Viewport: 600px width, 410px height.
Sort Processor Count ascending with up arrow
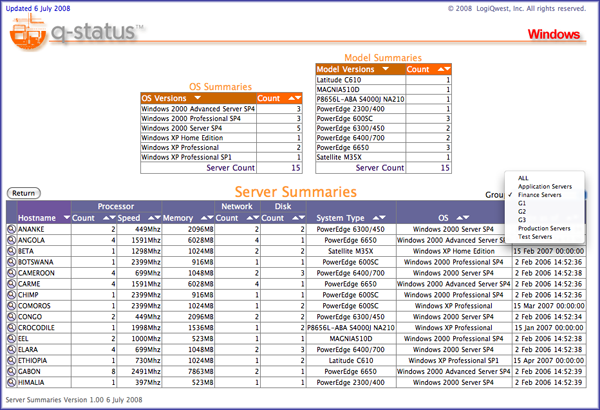[x=106, y=217]
